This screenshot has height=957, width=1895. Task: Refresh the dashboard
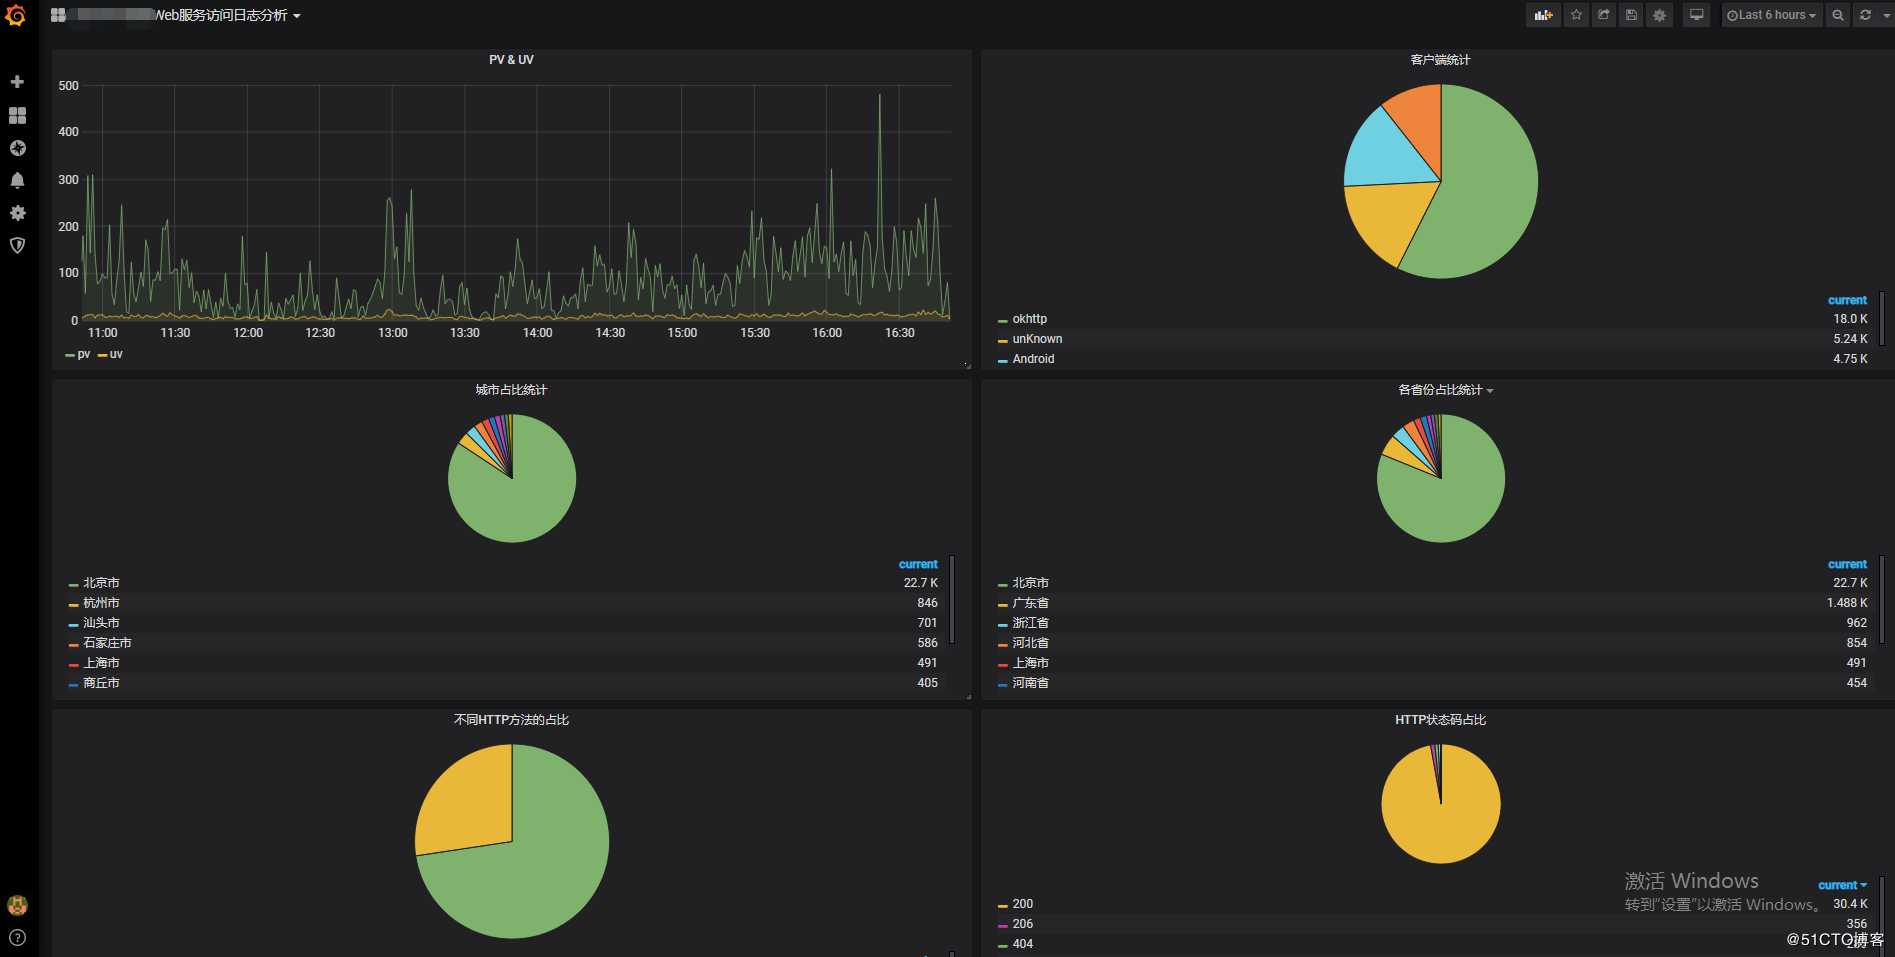pyautogui.click(x=1865, y=15)
